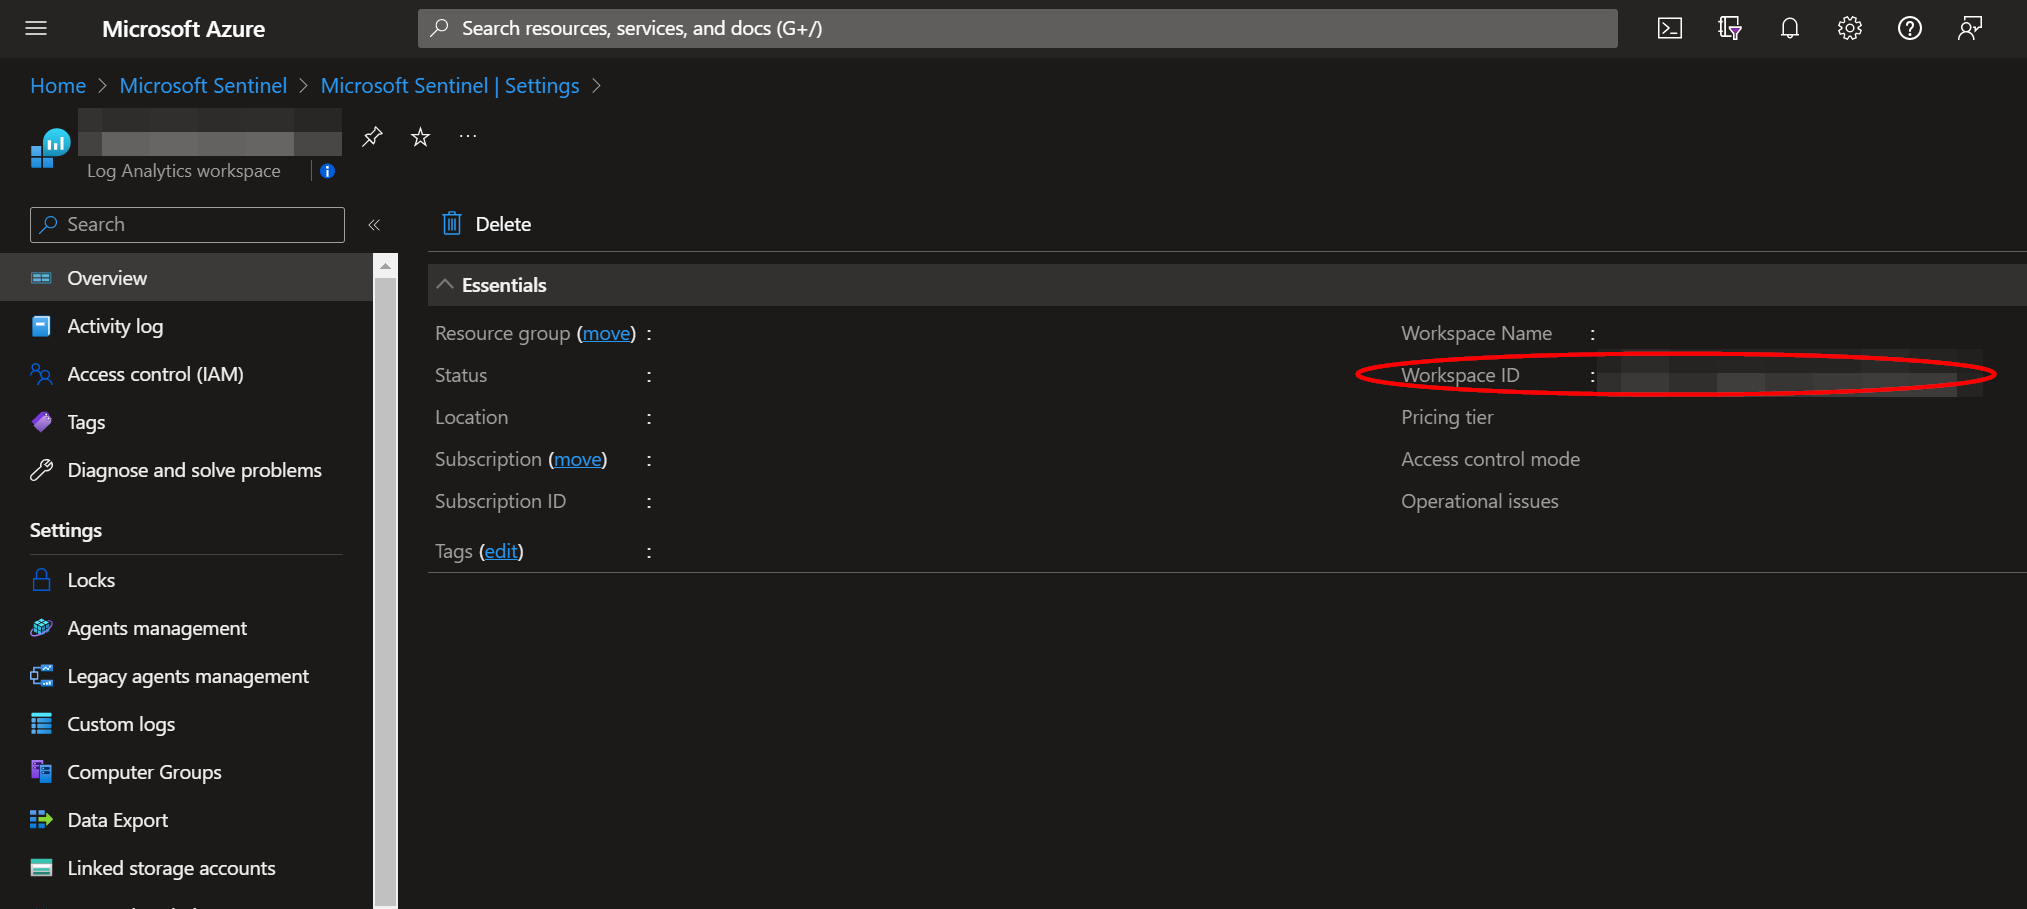Click the sidebar scroll up arrow
The width and height of the screenshot is (2027, 909).
(x=385, y=267)
